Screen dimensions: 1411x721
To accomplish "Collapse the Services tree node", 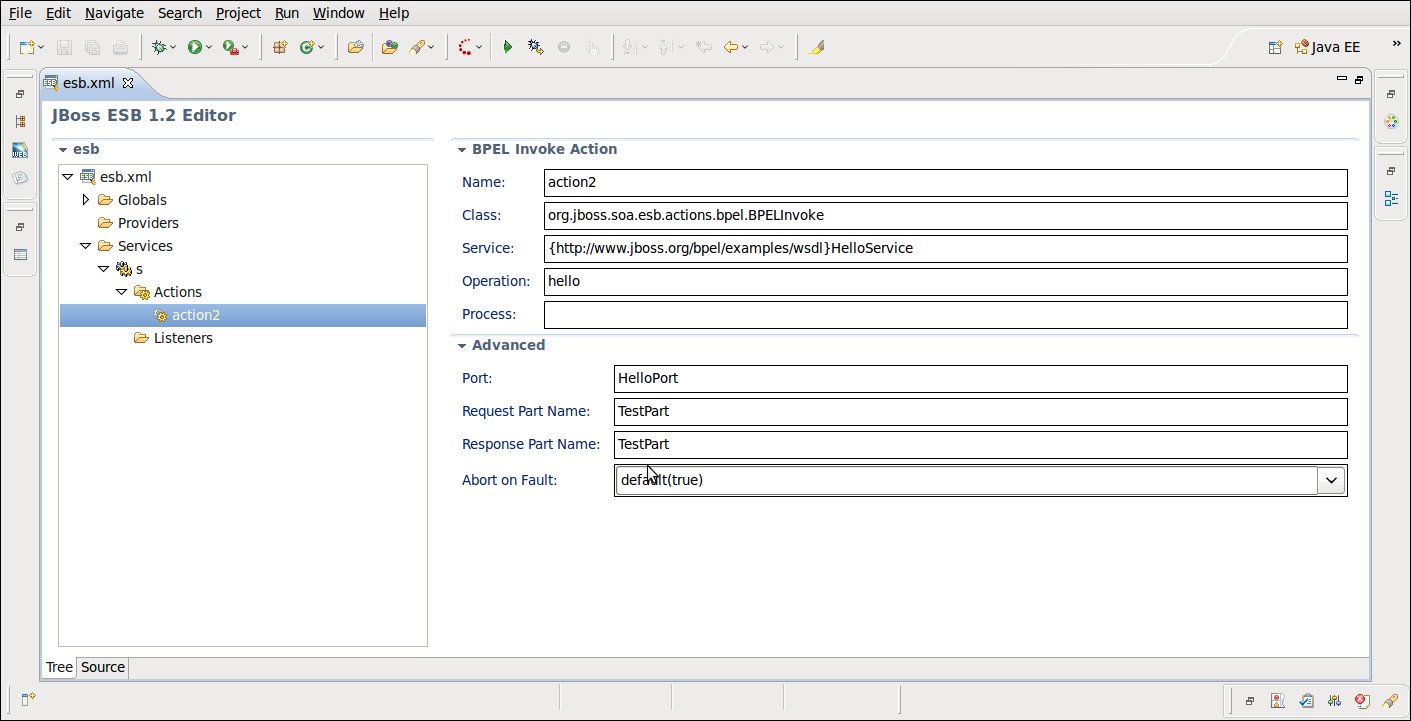I will 86,246.
